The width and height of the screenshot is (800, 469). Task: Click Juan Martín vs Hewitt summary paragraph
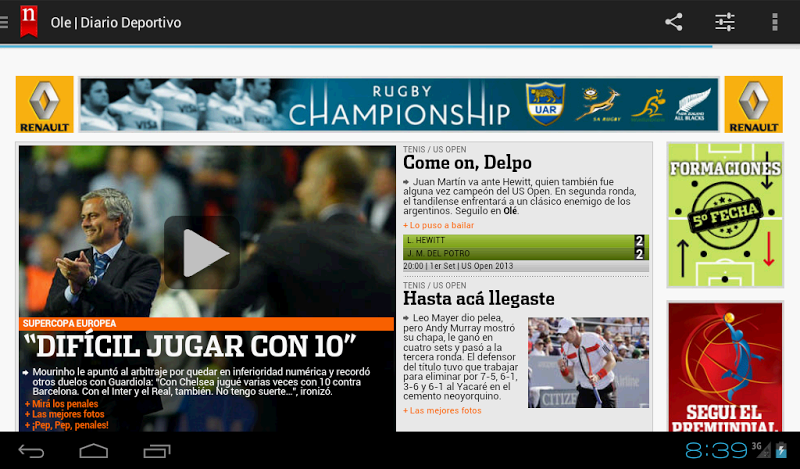click(x=520, y=196)
